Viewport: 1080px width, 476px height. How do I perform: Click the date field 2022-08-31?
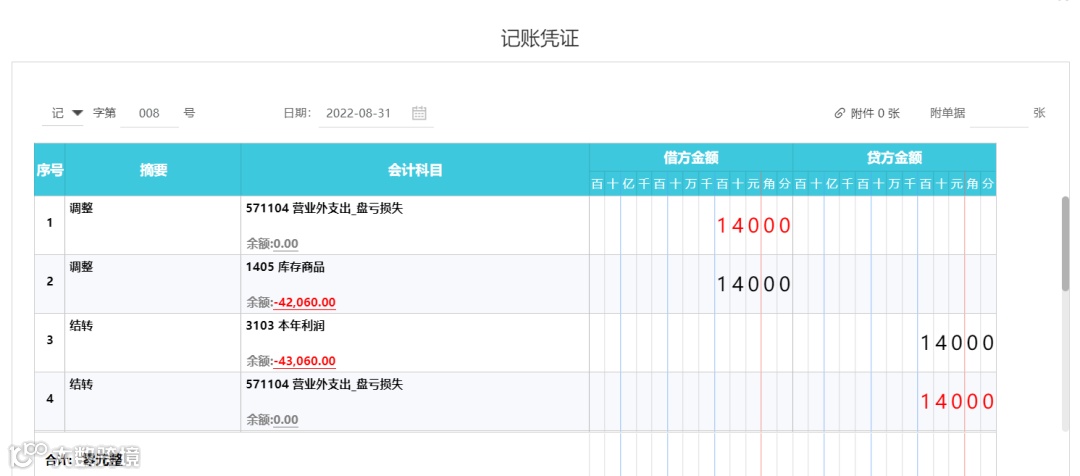point(358,114)
